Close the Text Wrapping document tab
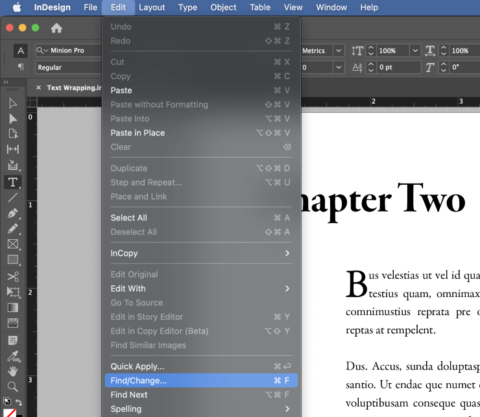The height and width of the screenshot is (417, 480). pos(38,88)
